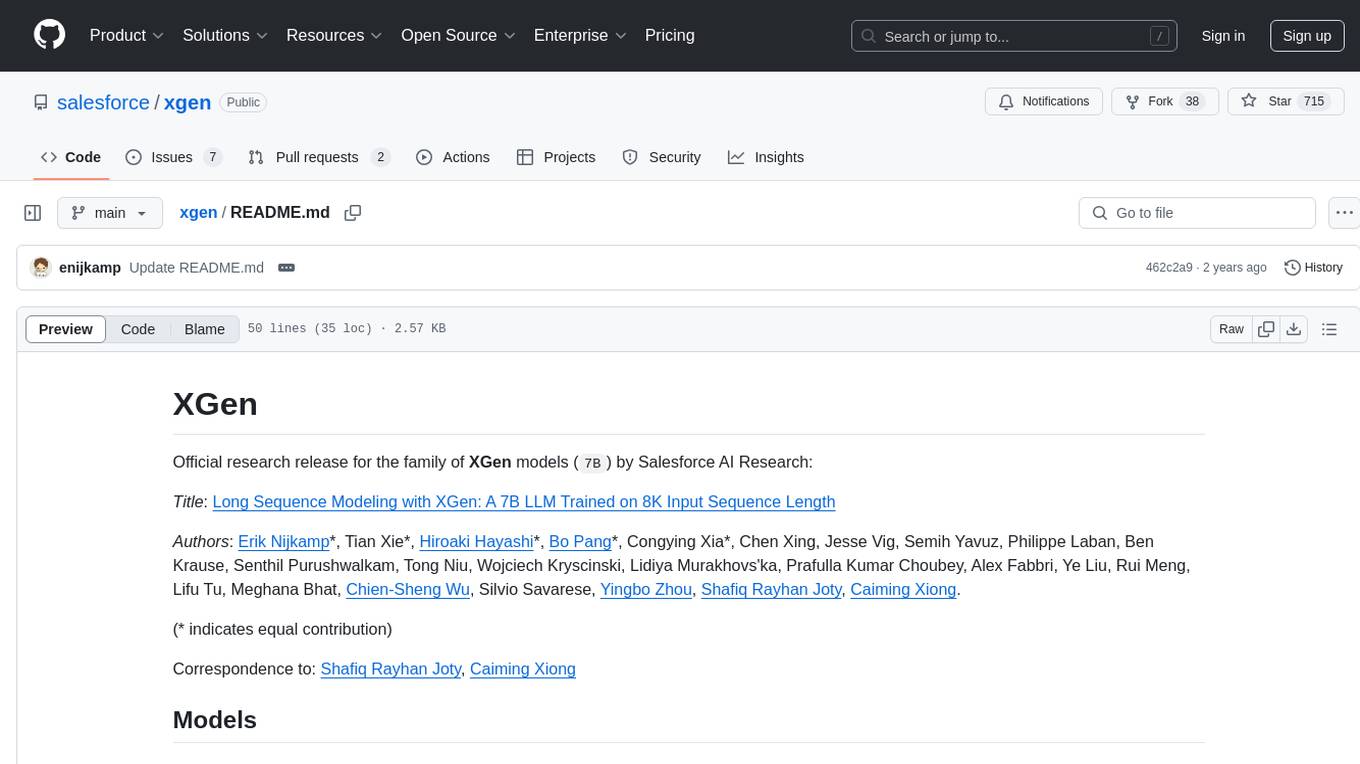
Task: Open Shafiq Rayhan Joty correspondence link
Action: [391, 670]
